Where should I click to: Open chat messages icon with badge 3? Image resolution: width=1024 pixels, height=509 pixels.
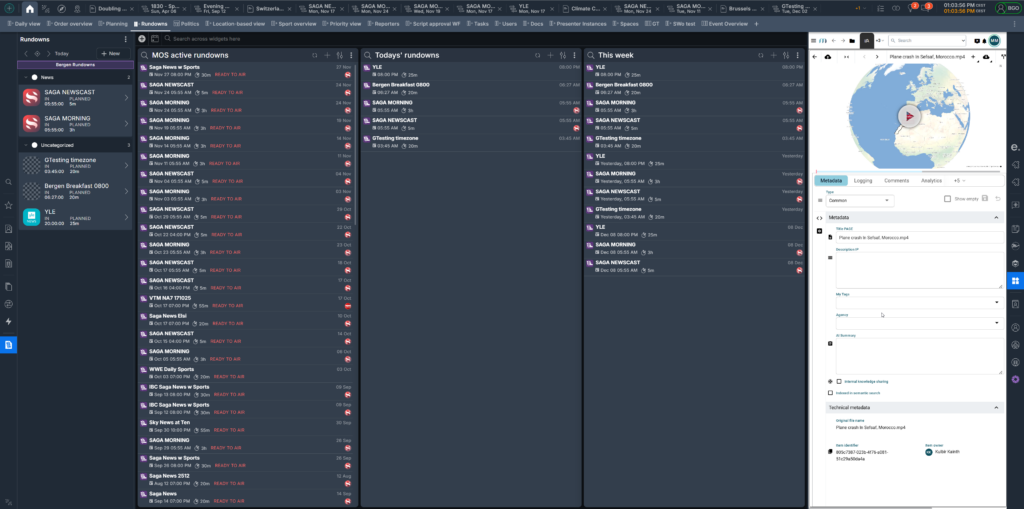tap(926, 8)
